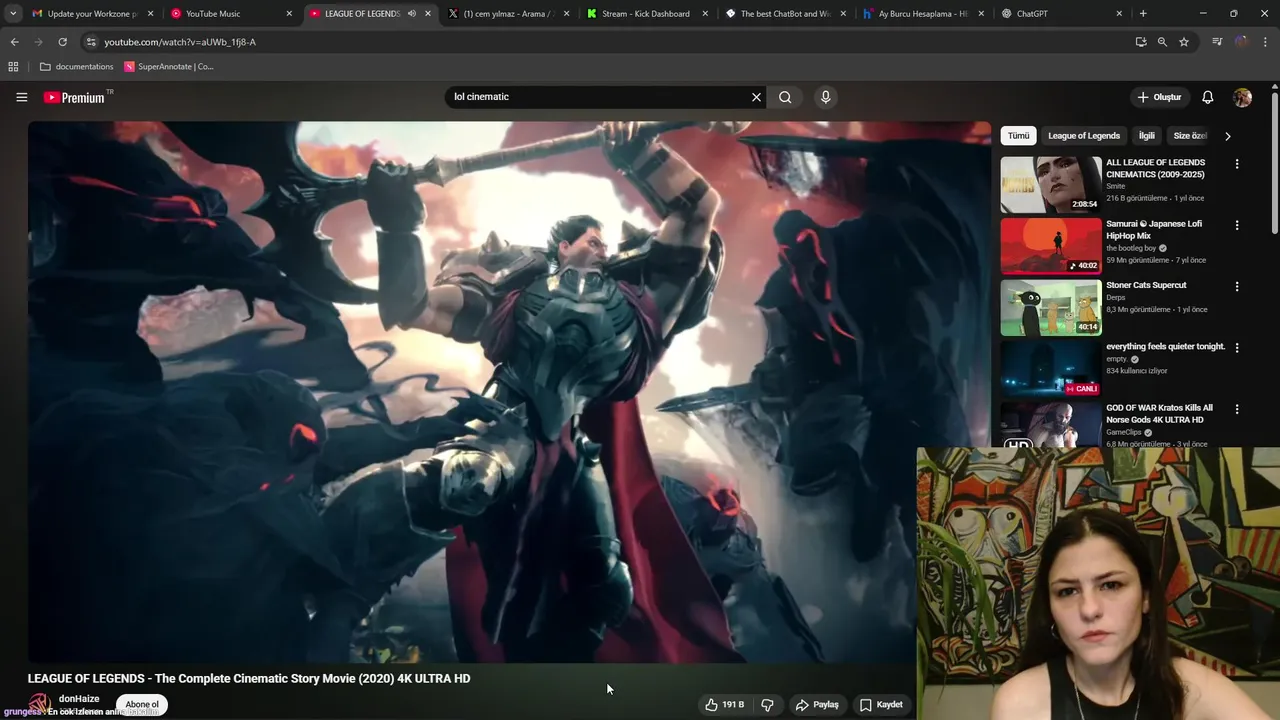Switch to Update your Workzone Gmail tab
Viewport: 1280px width, 720px height.
pyautogui.click(x=93, y=14)
